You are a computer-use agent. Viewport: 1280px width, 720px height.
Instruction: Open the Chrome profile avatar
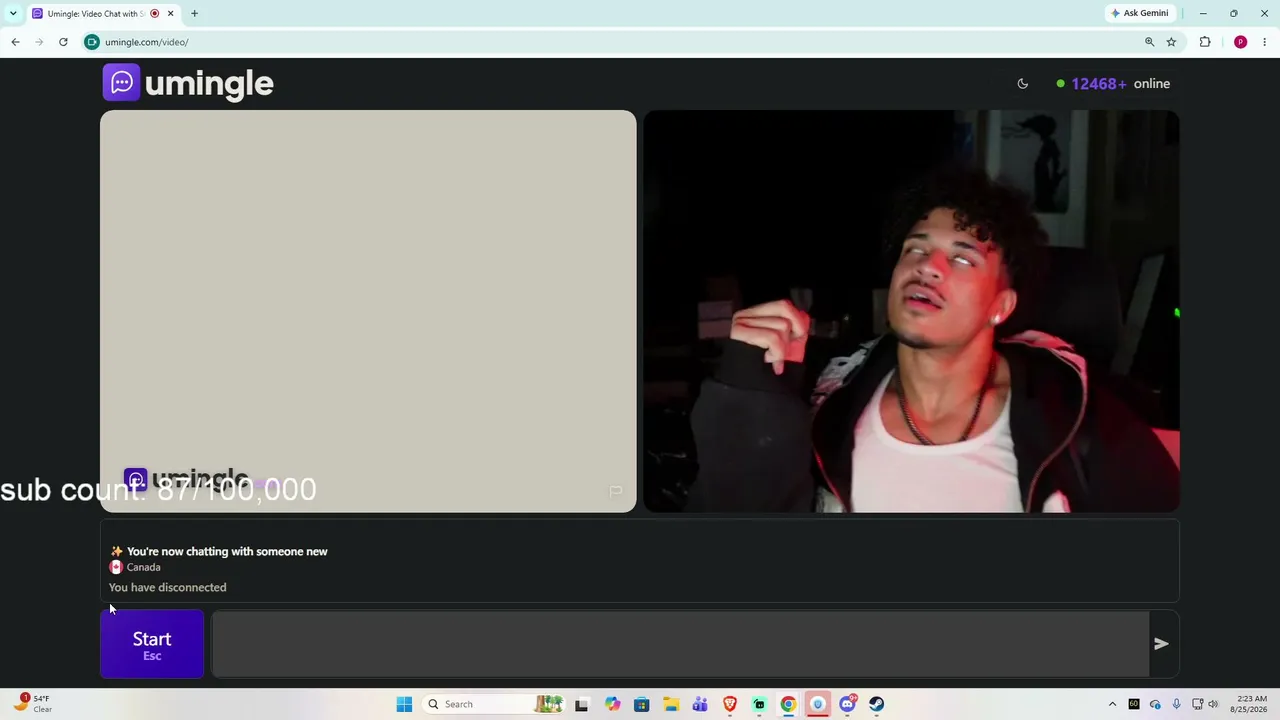(1240, 42)
